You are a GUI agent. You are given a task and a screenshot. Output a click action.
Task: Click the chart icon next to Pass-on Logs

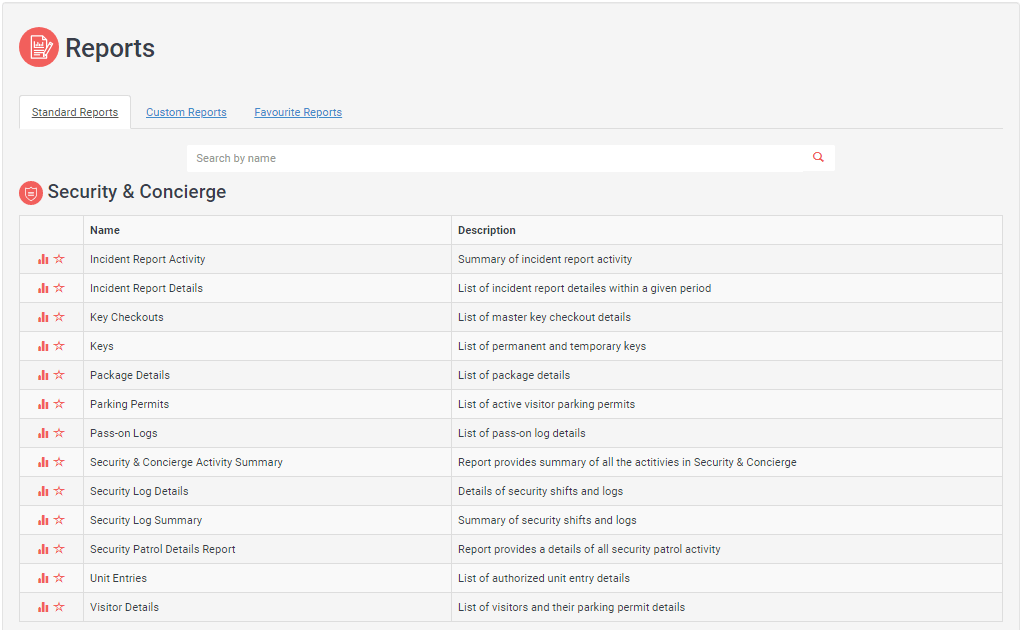tap(43, 433)
